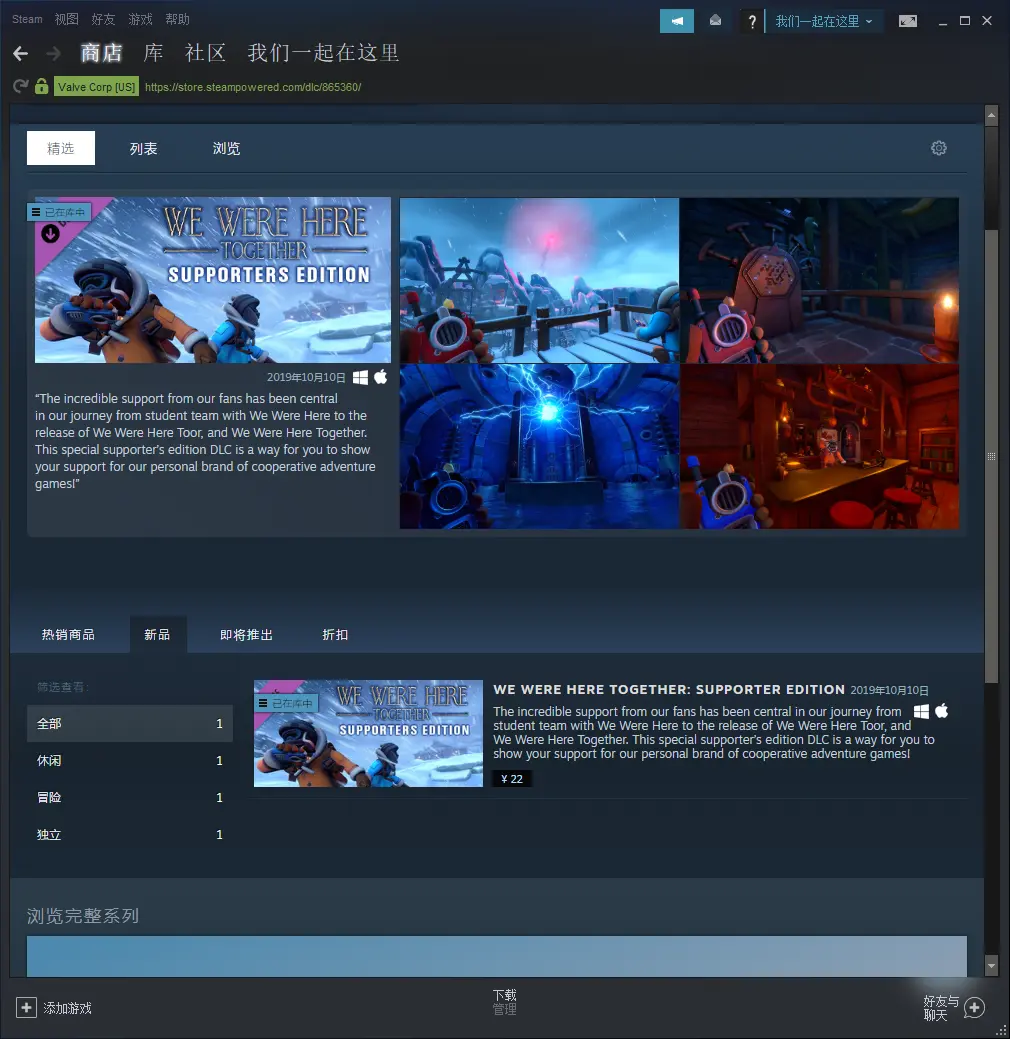Click Windows icon under featured banner
Viewport: 1010px width, 1039px height.
tap(360, 378)
